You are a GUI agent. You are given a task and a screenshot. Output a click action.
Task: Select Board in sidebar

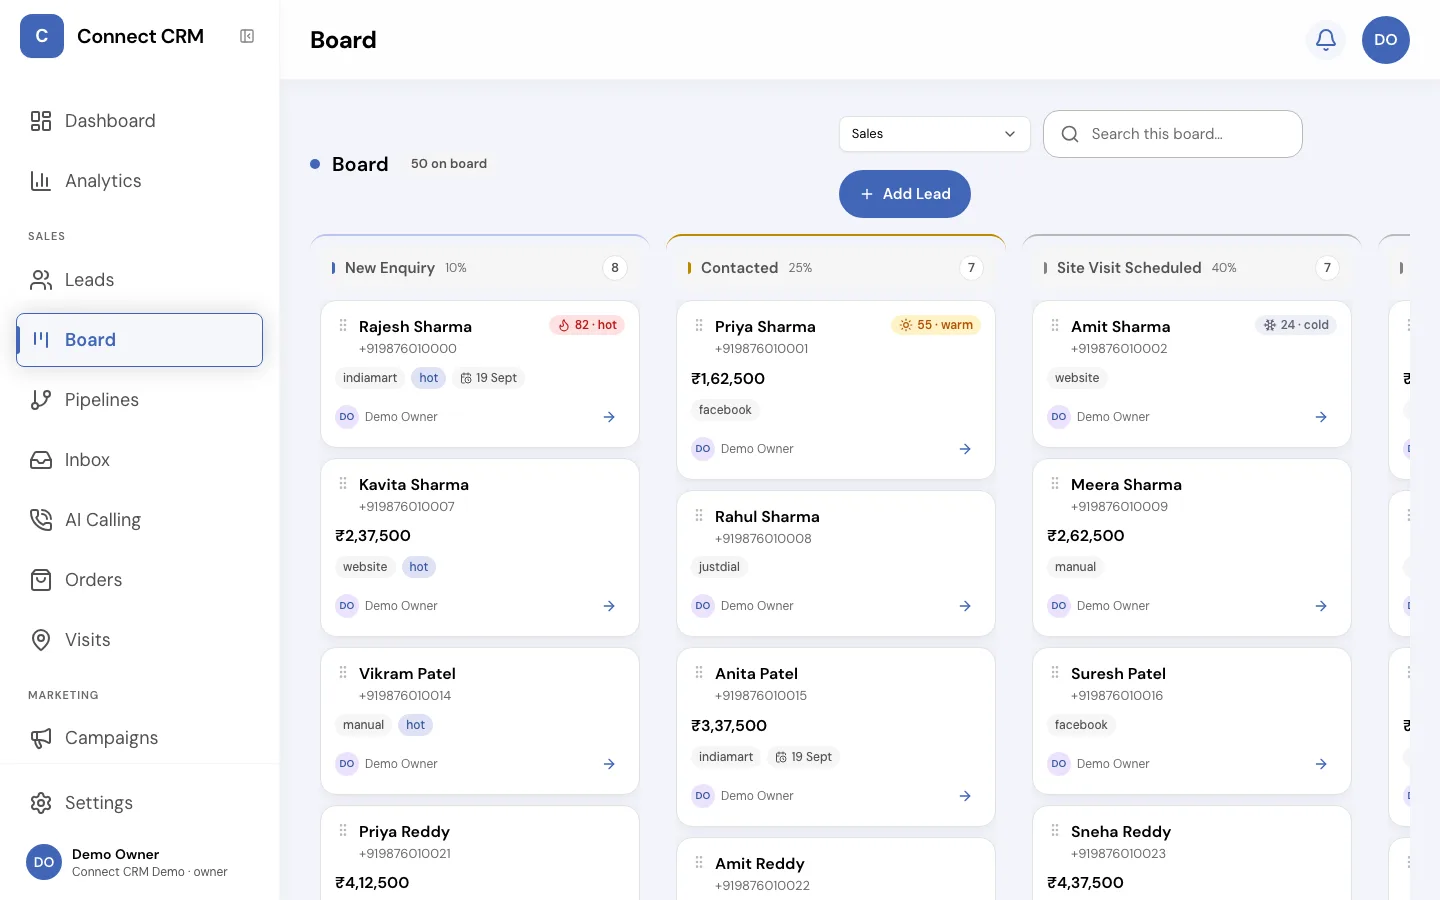coord(139,340)
